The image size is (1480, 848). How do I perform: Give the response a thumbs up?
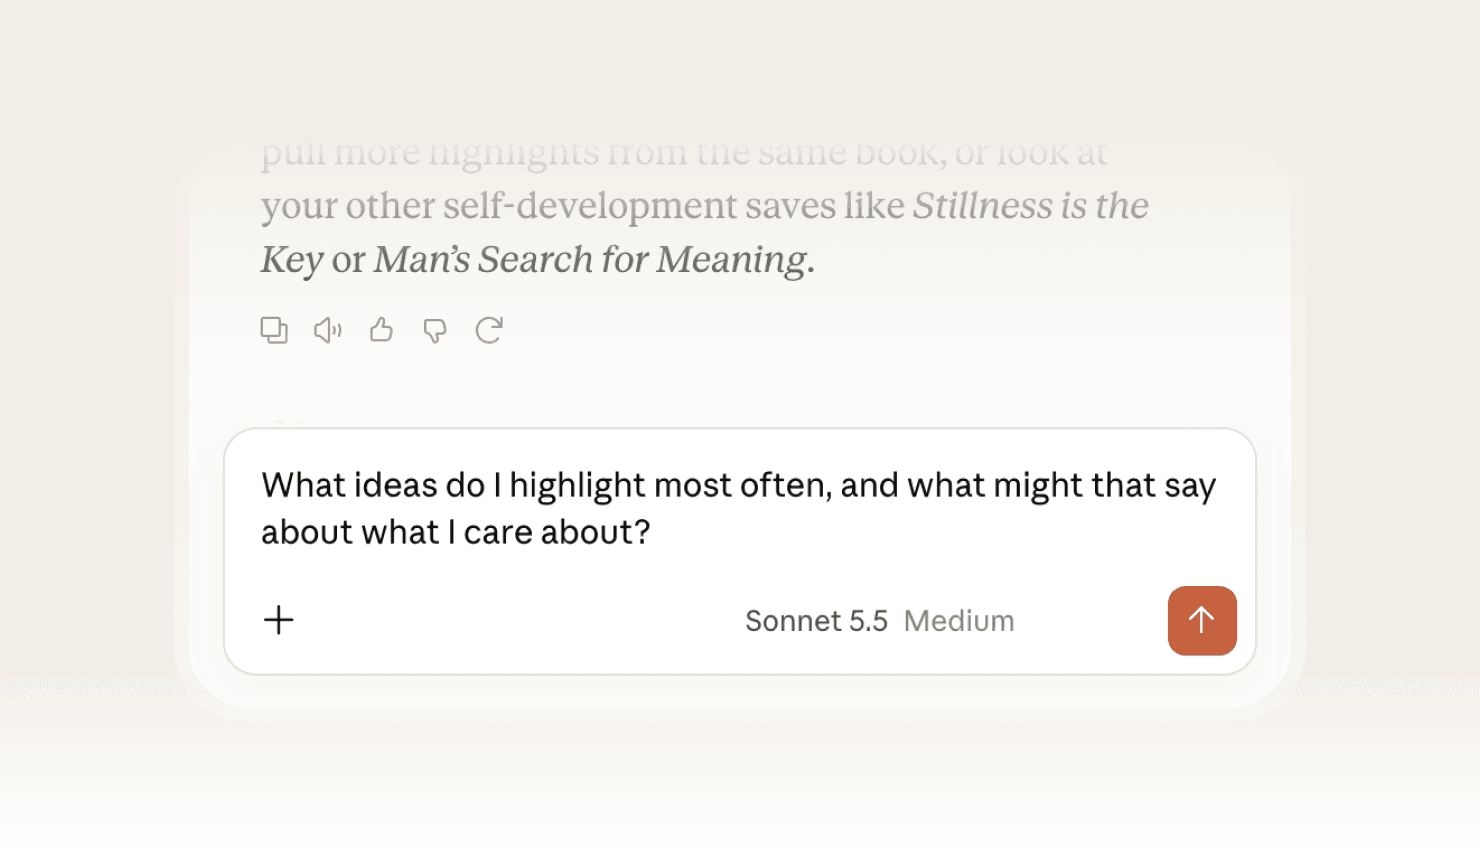pyautogui.click(x=381, y=330)
